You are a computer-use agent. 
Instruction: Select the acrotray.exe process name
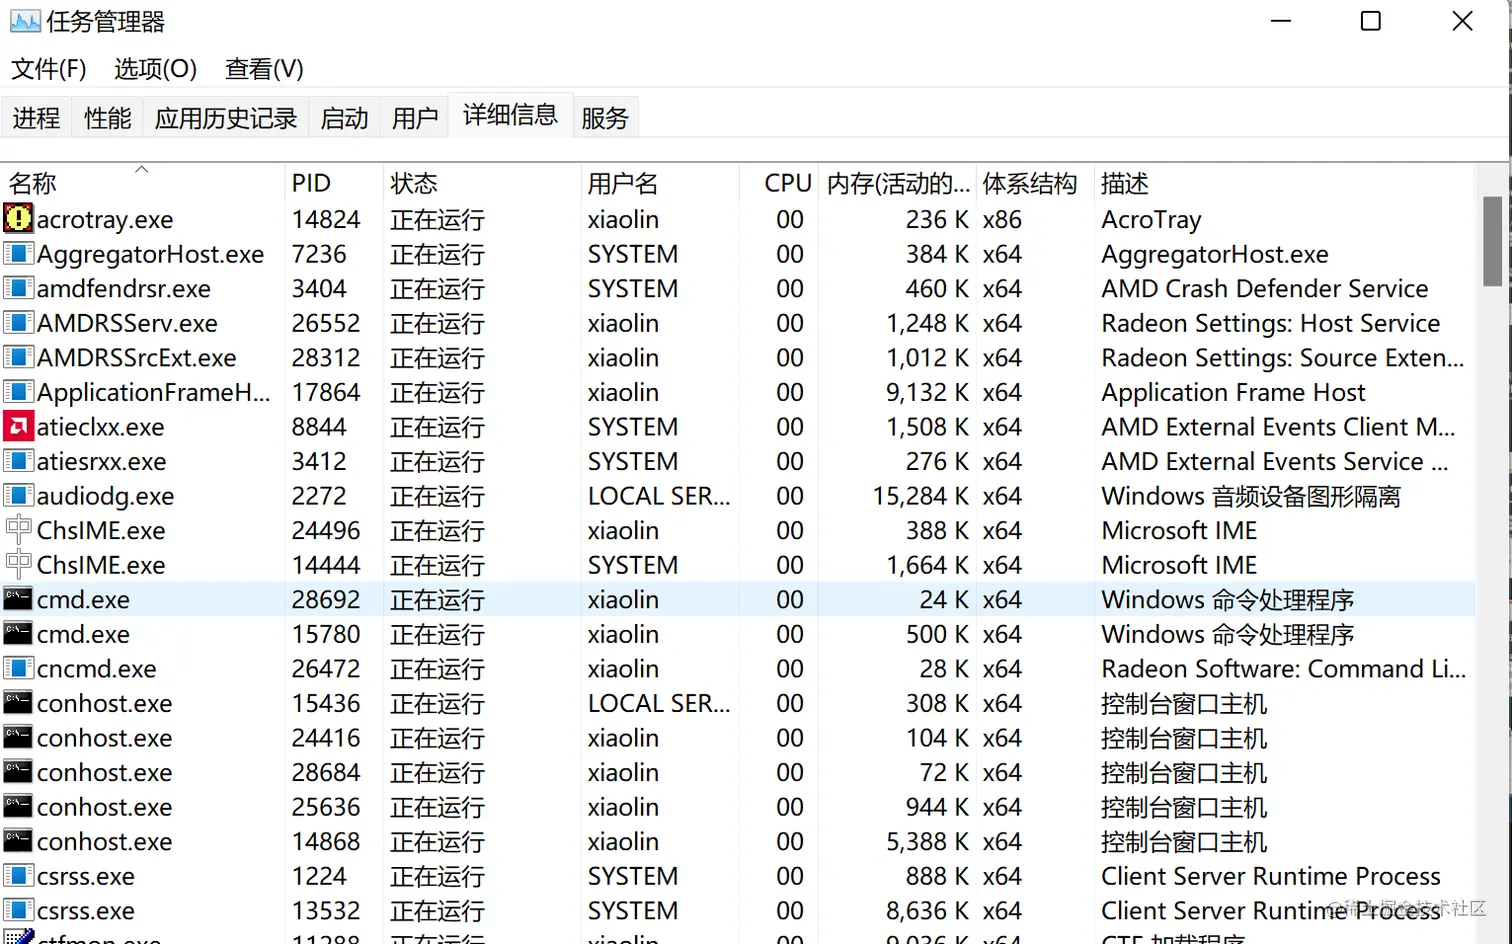coord(105,219)
